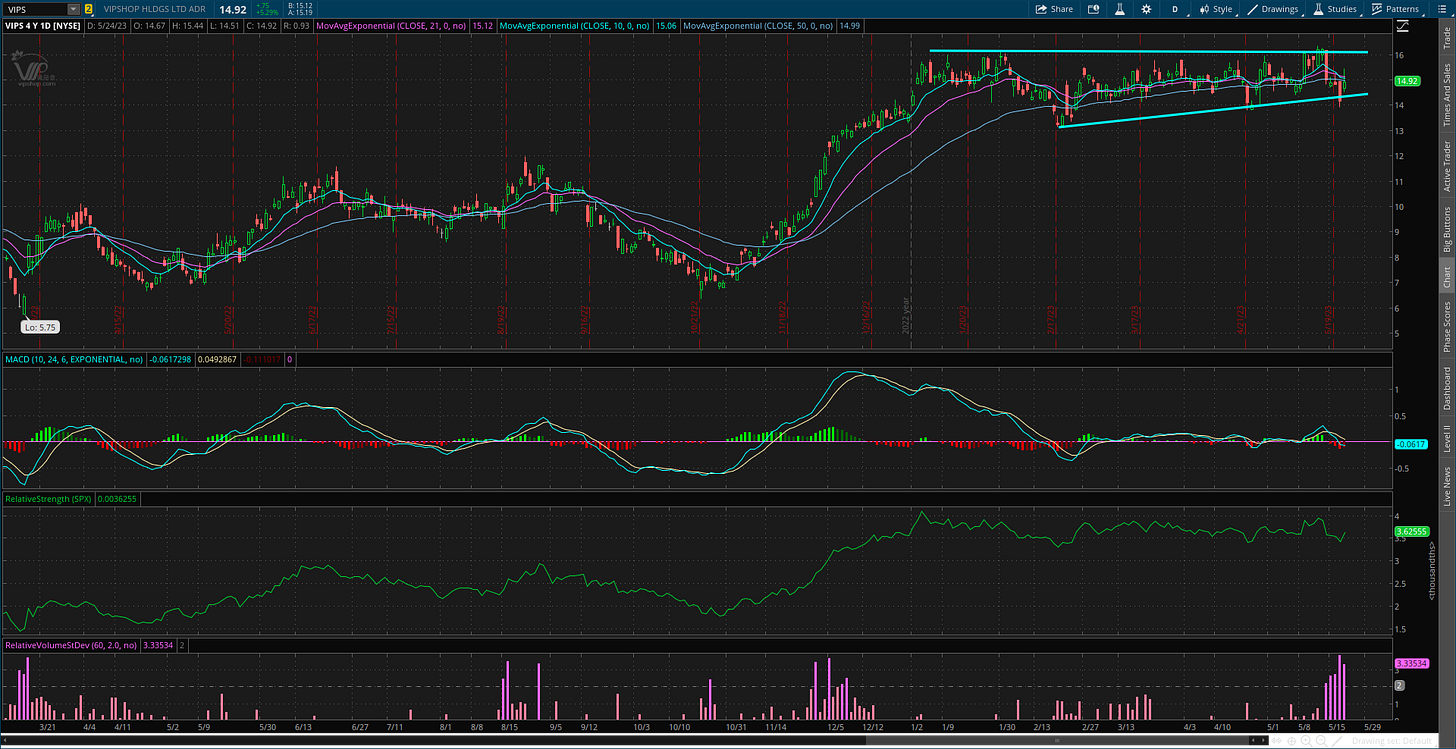This screenshot has width=1456, height=749.
Task: Open the Studies menu
Action: (x=1336, y=9)
